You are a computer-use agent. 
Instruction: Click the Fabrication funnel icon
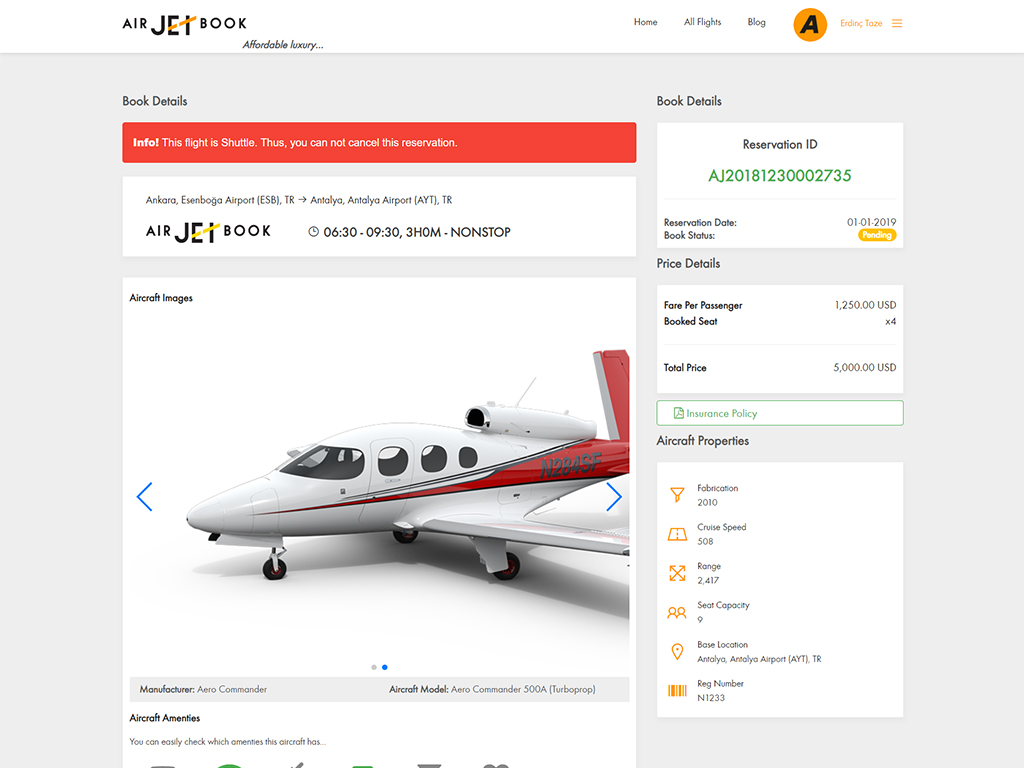coord(677,495)
